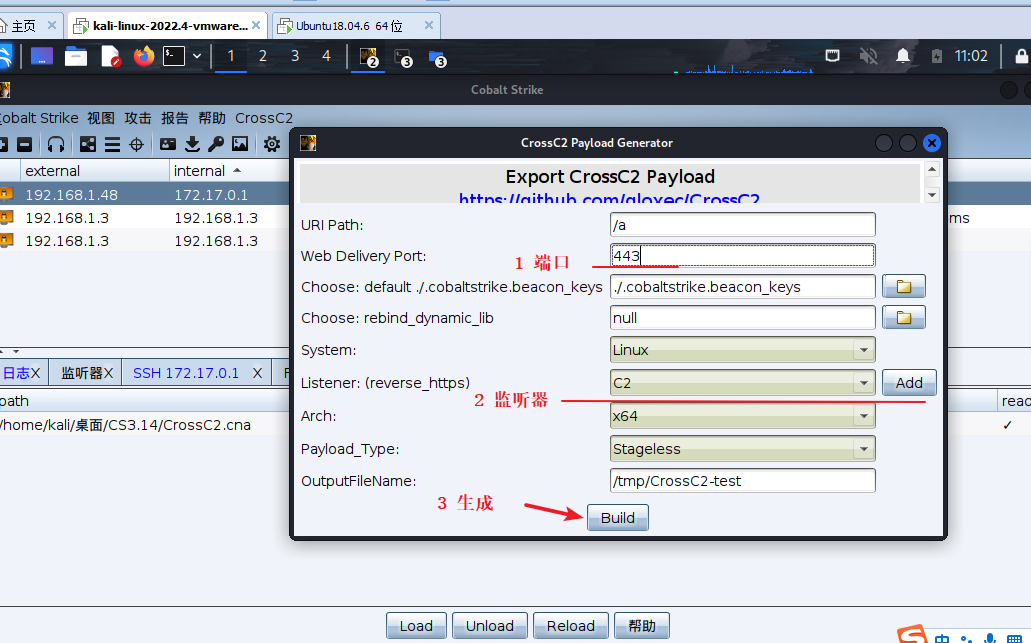
Task: Switch to the 日志X tab
Action: click(x=22, y=373)
